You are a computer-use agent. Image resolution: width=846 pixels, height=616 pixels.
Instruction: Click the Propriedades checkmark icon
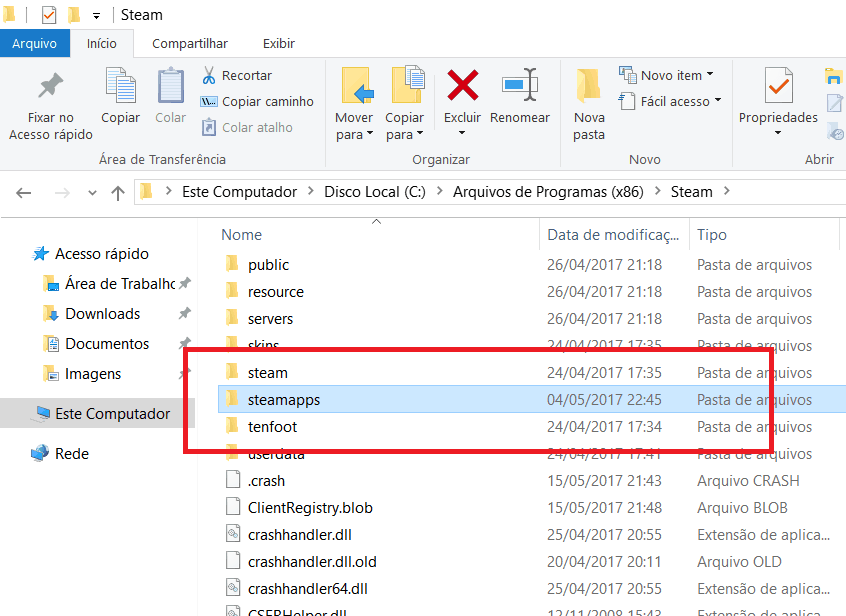click(x=778, y=85)
